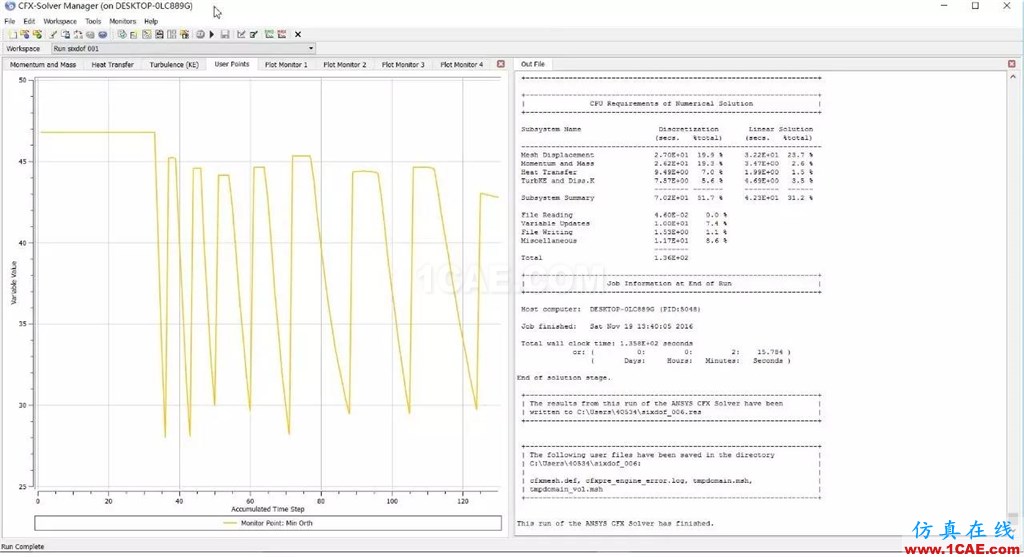Open the Help menu
This screenshot has width=1024, height=557.
point(151,21)
